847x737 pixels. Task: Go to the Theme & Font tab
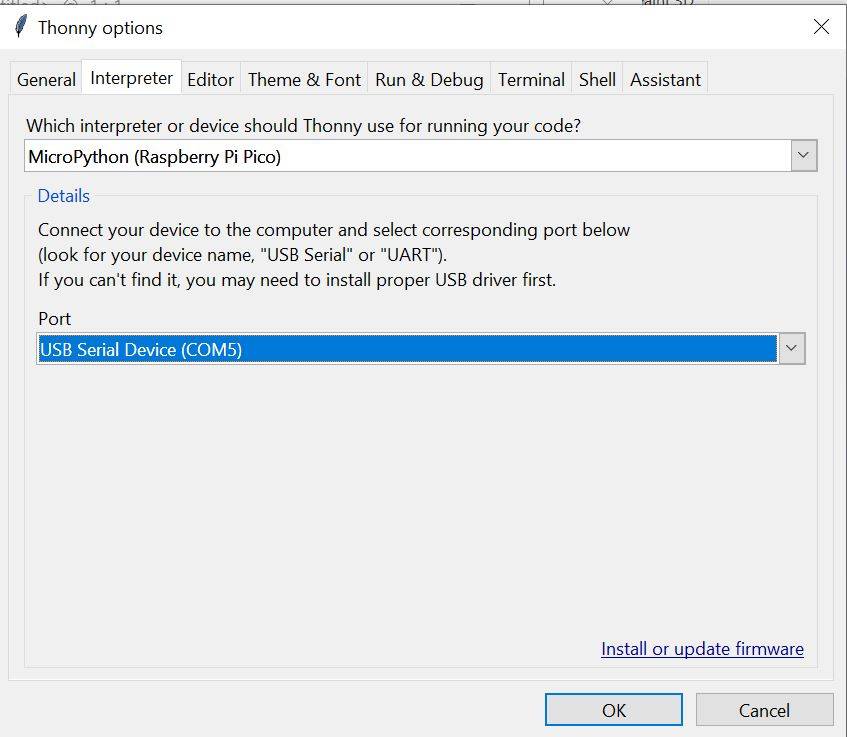pyautogui.click(x=304, y=80)
